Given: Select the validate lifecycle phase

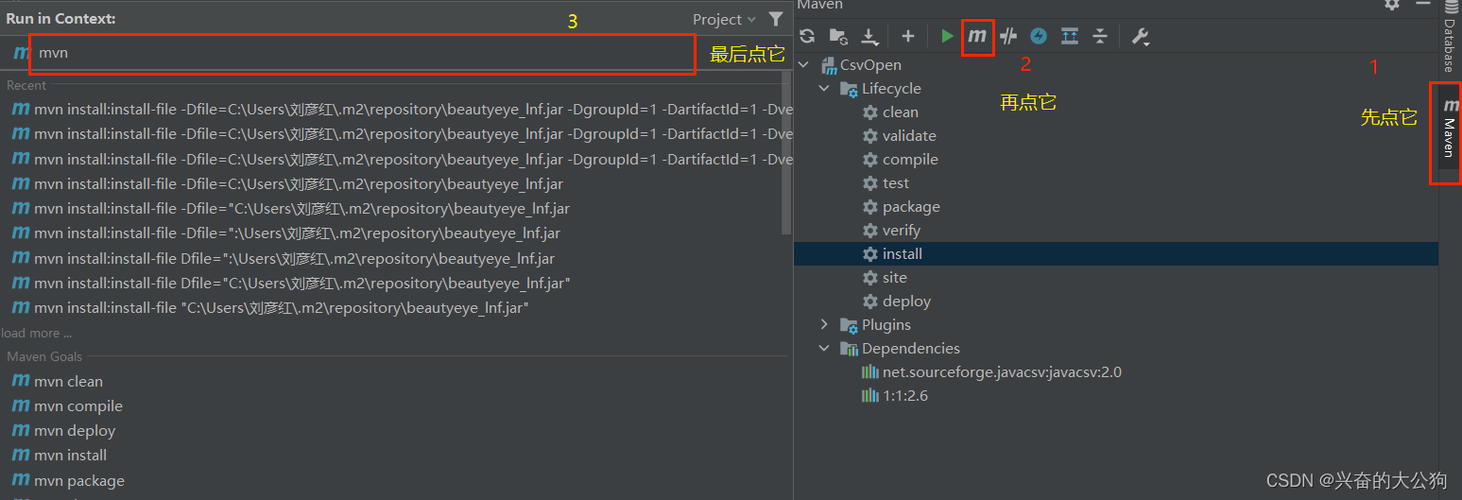Looking at the screenshot, I should point(909,136).
